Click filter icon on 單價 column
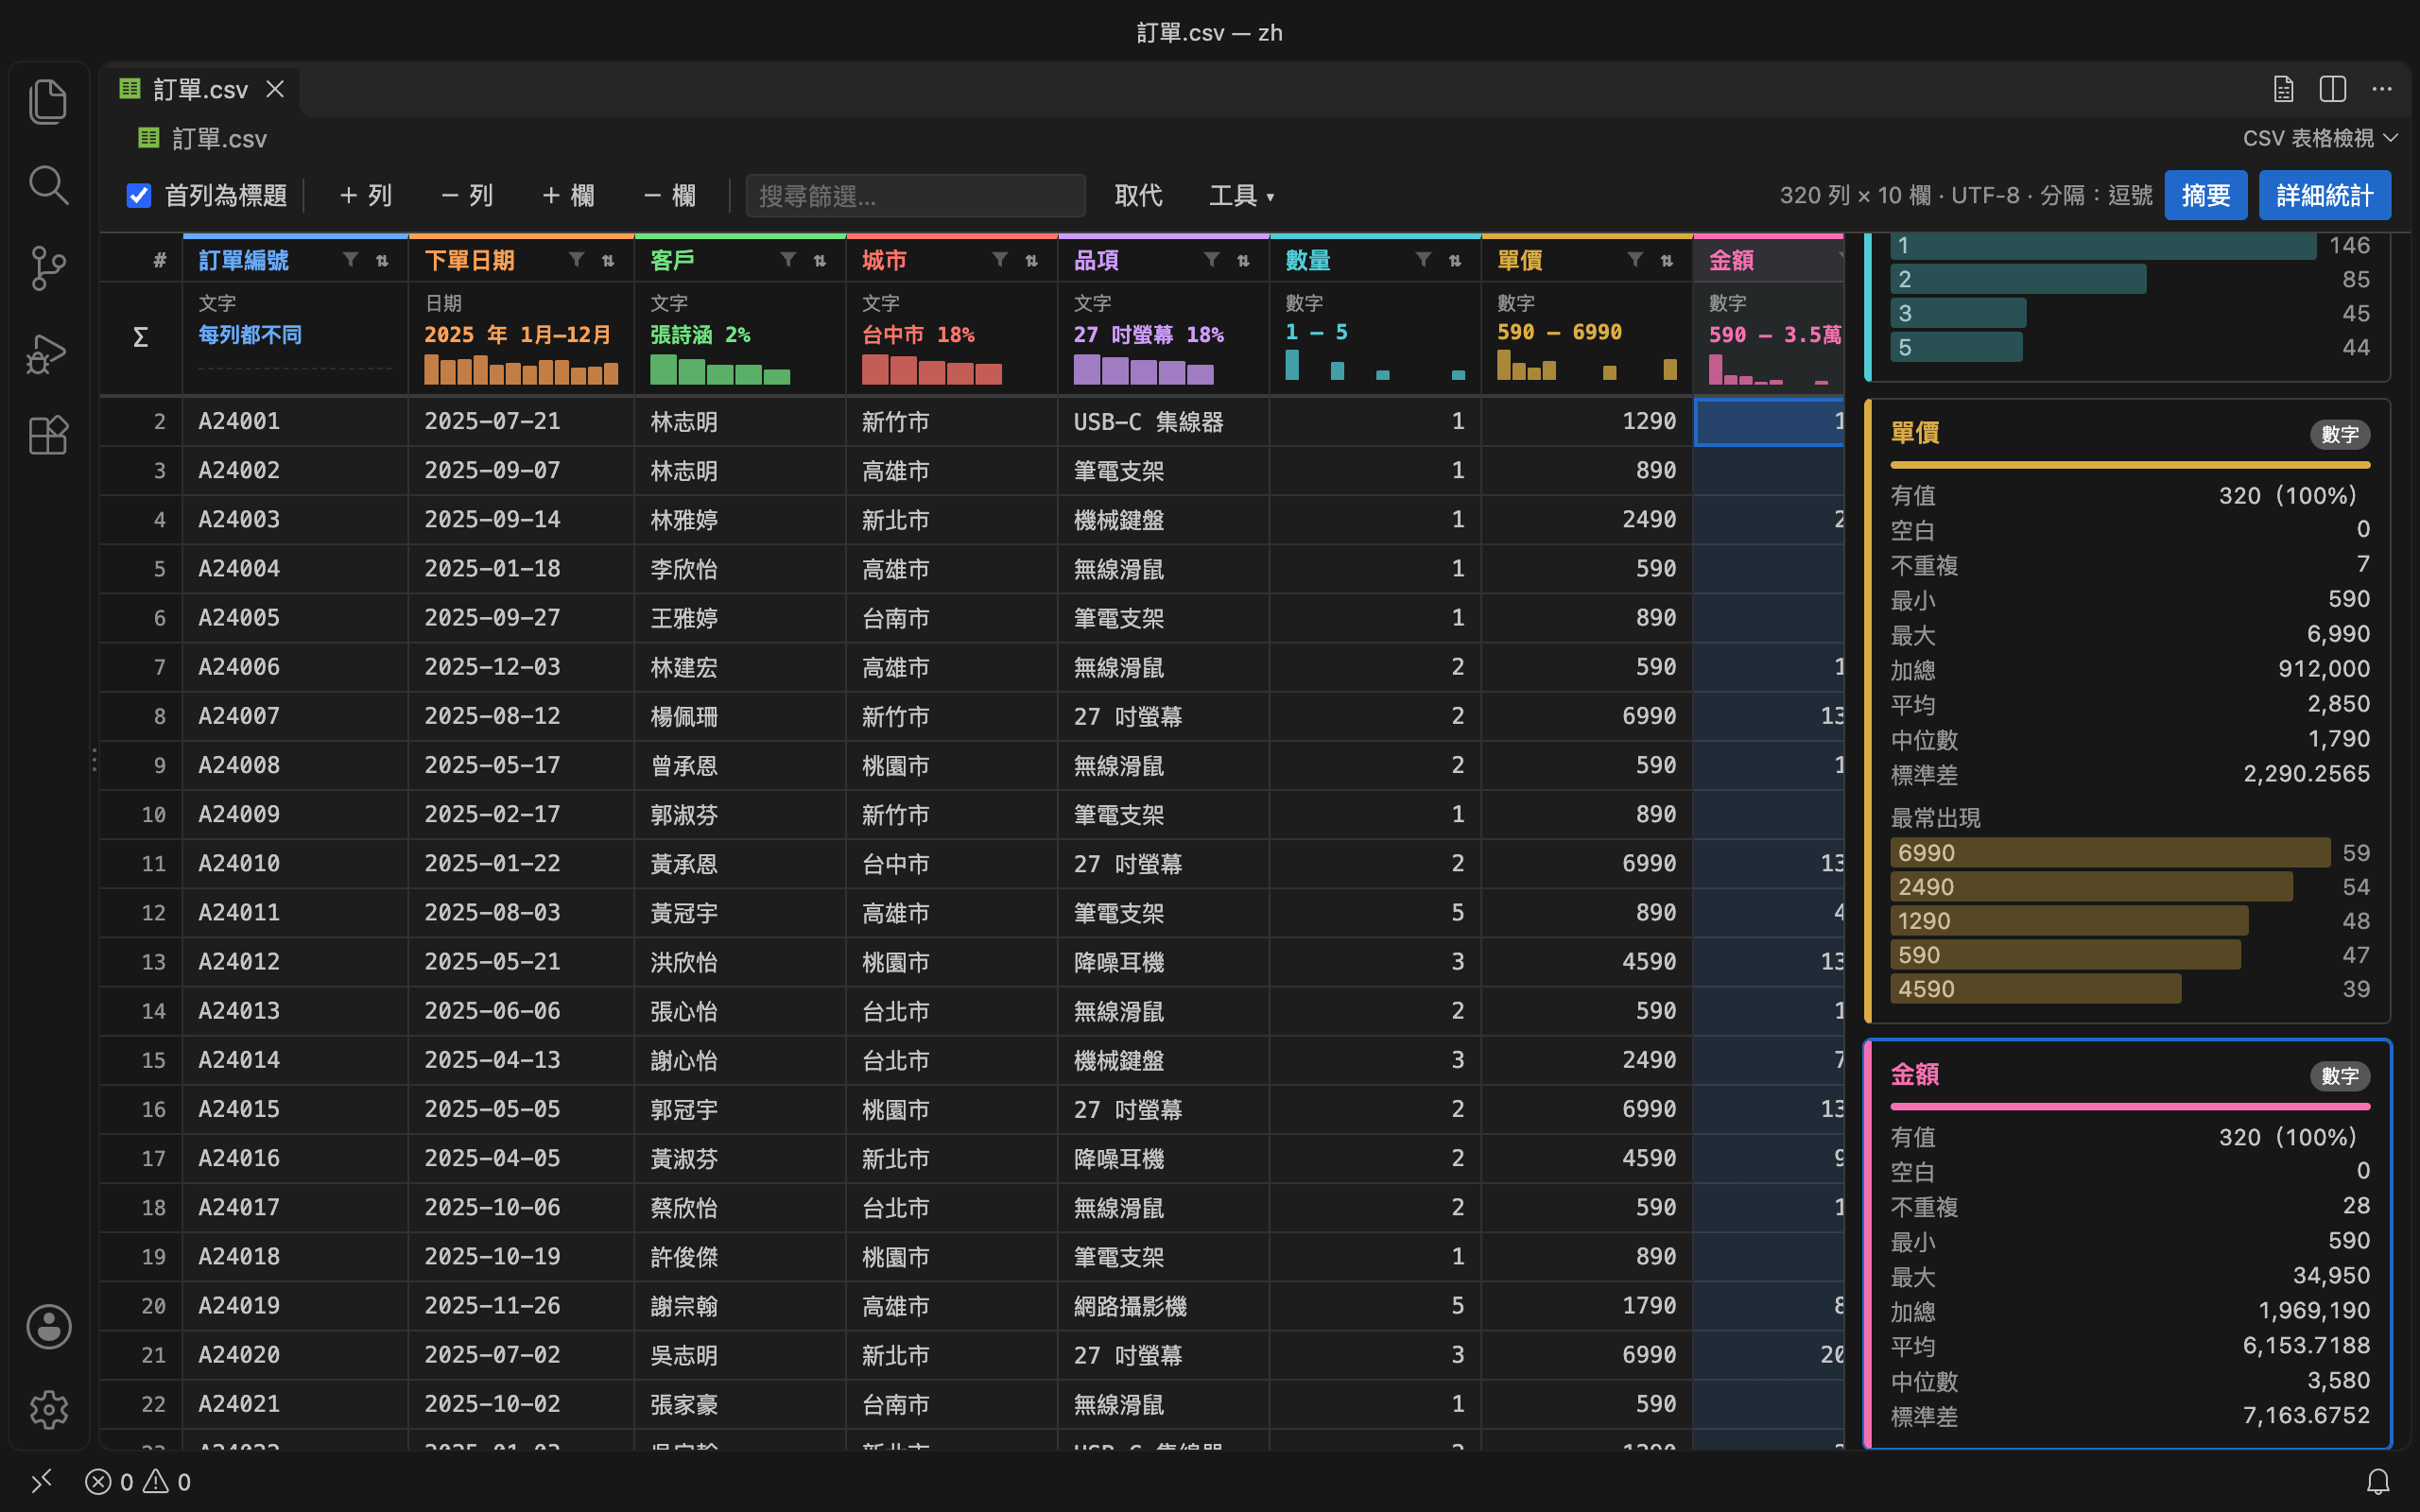This screenshot has height=1512, width=2420. (1635, 260)
